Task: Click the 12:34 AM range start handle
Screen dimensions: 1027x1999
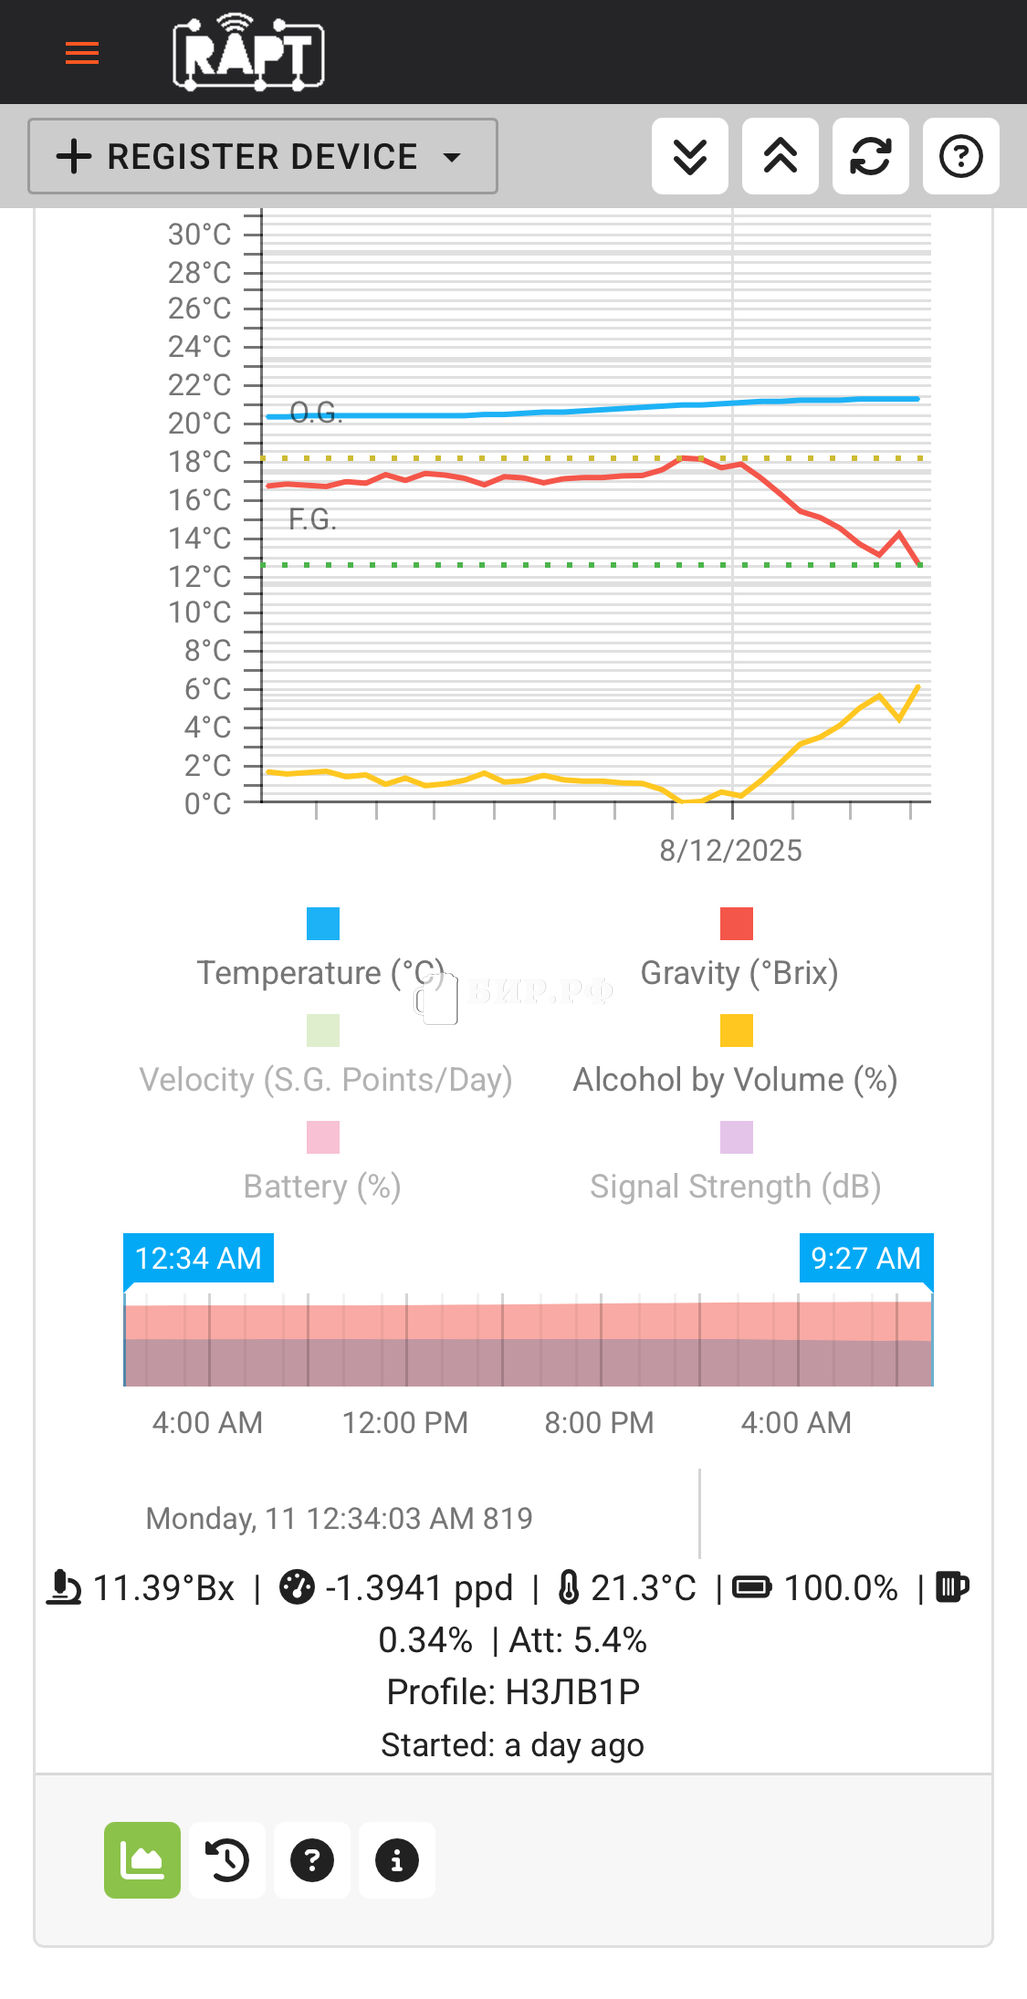Action: click(198, 1258)
